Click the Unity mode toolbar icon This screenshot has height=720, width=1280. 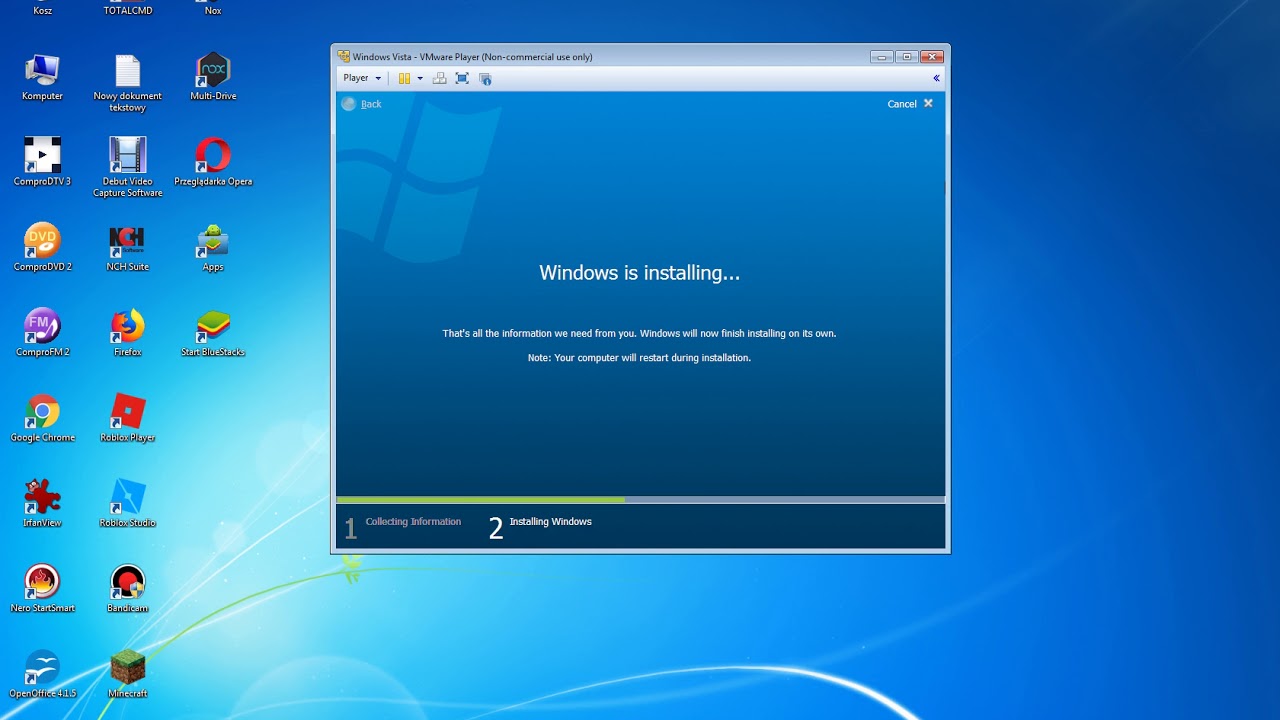click(486, 78)
